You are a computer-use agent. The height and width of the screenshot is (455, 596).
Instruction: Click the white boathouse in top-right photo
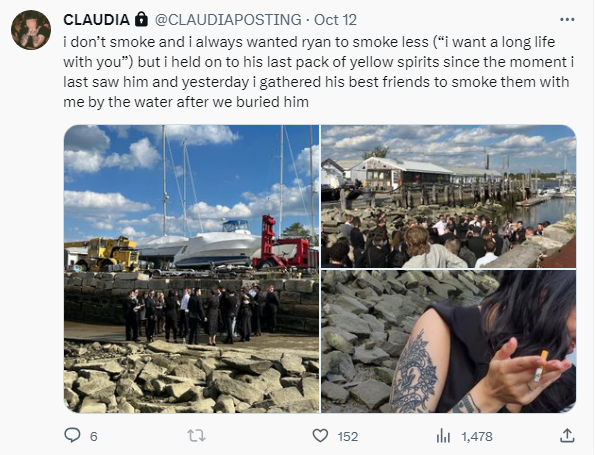(x=407, y=172)
